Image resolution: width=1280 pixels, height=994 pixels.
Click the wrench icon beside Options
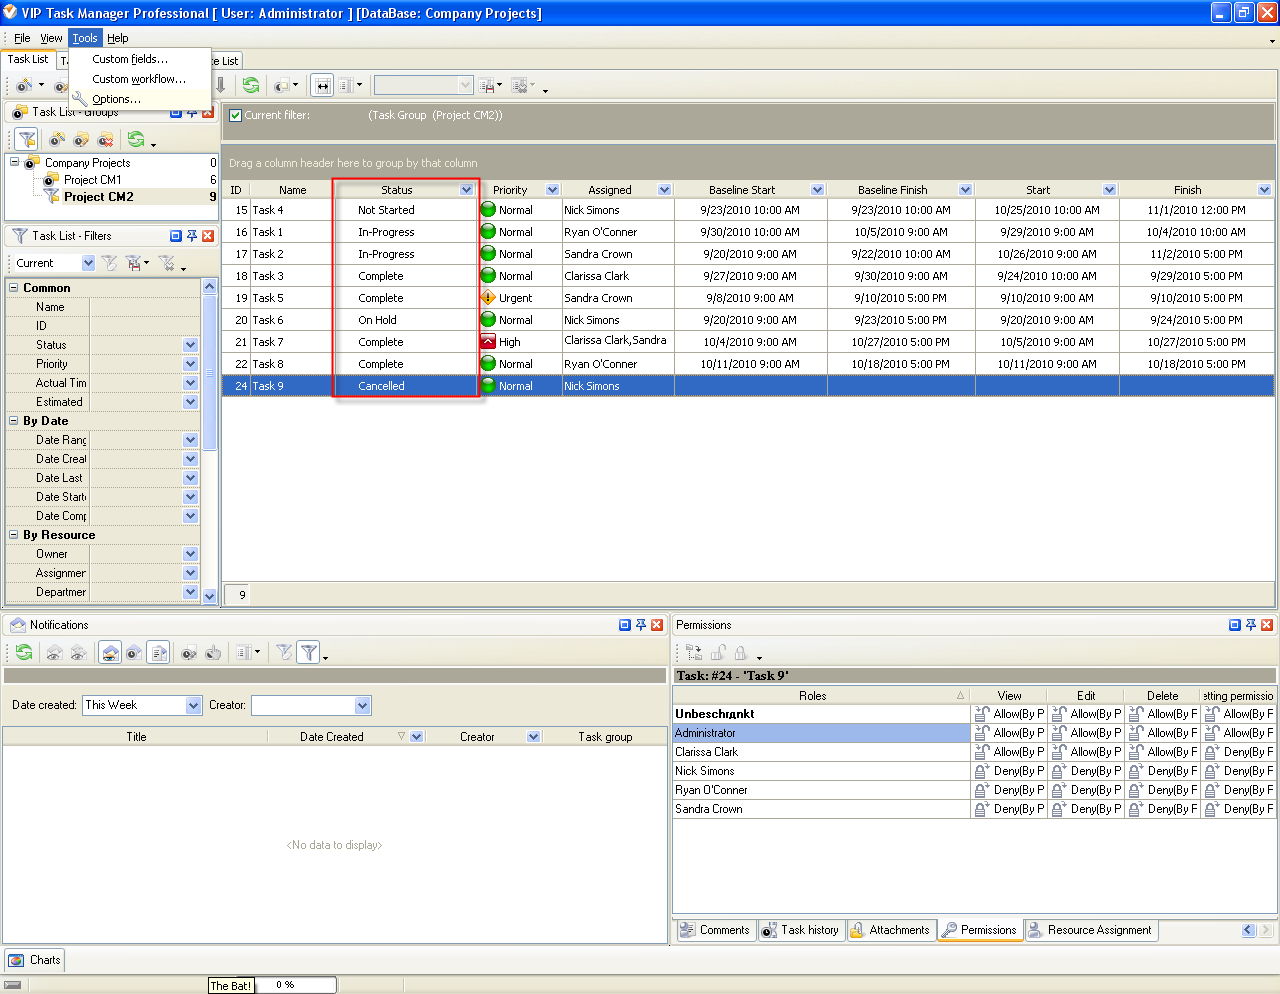pyautogui.click(x=79, y=99)
